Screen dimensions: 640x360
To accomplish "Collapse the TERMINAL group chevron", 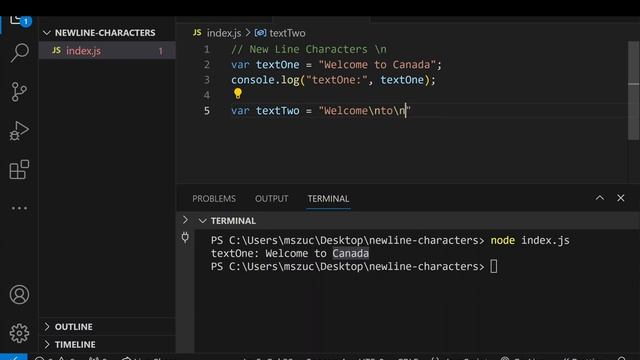I will pyautogui.click(x=202, y=221).
